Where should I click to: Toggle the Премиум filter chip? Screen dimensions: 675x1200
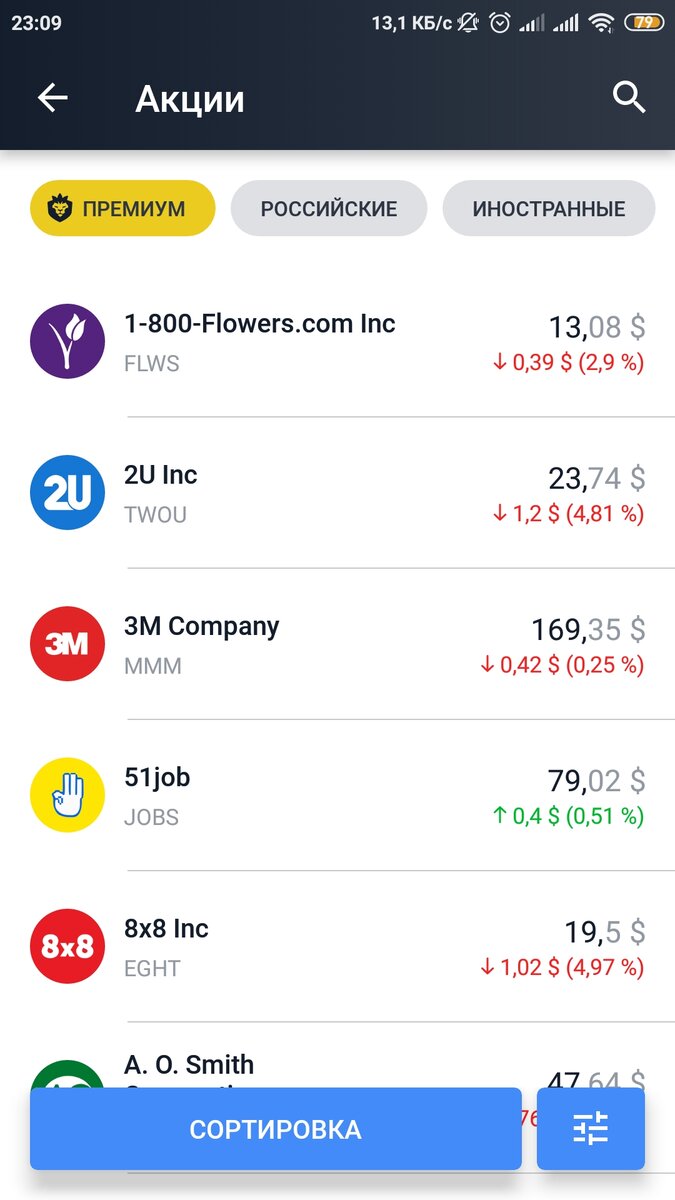[x=123, y=209]
